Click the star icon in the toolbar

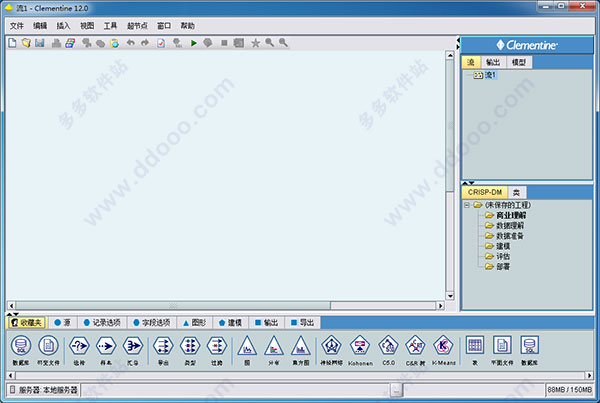coord(255,43)
